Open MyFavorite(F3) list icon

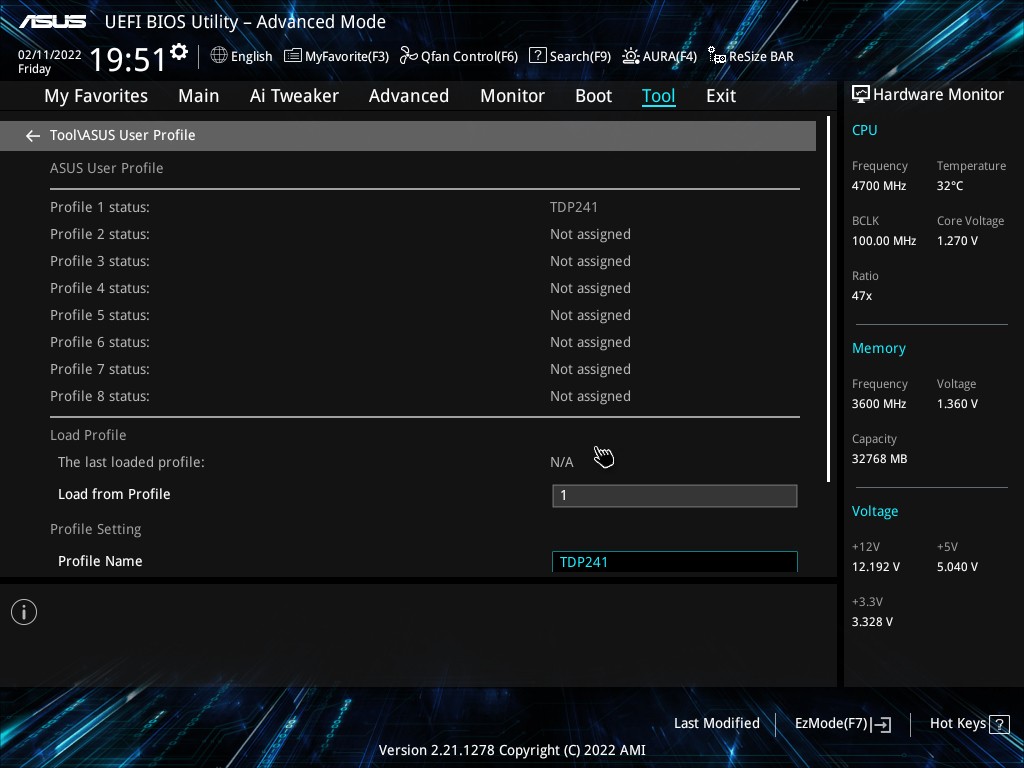coord(293,56)
